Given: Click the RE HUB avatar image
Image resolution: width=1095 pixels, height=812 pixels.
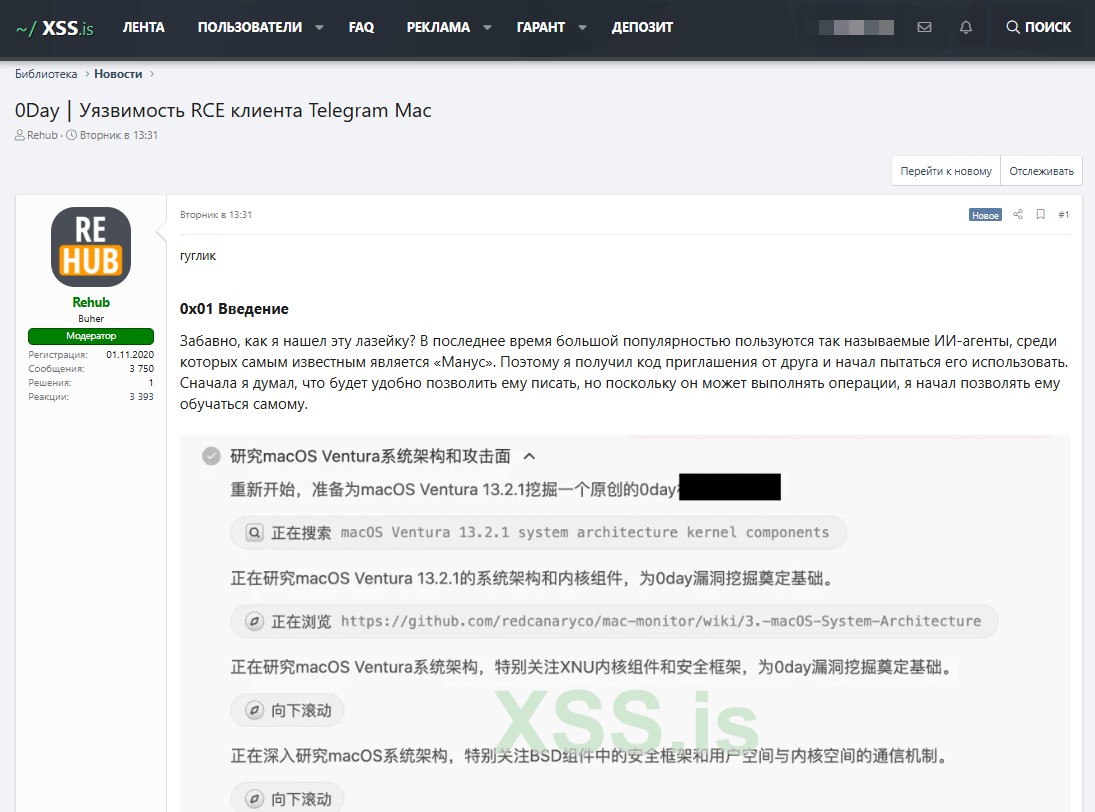Looking at the screenshot, I should coord(91,247).
